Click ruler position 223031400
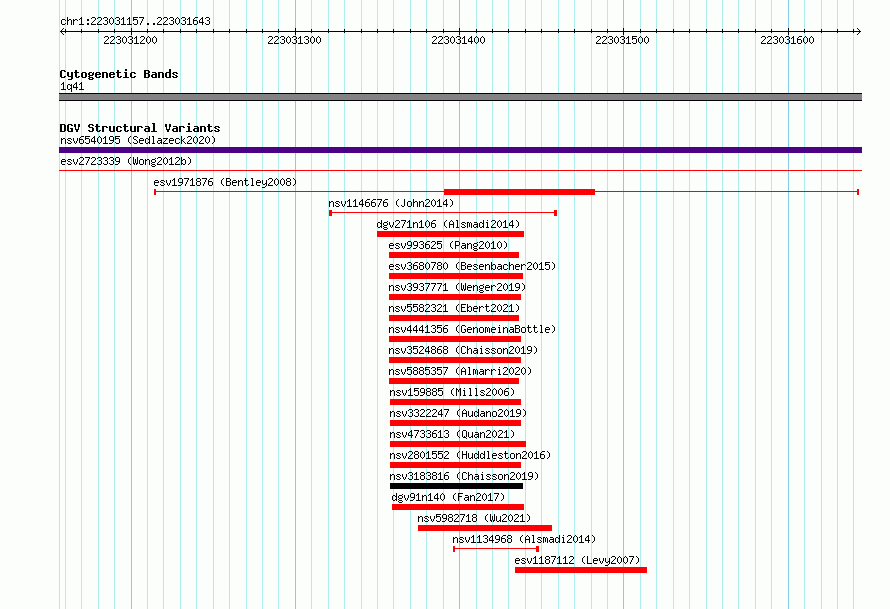Viewport: 890px width, 609px height. pyautogui.click(x=459, y=40)
